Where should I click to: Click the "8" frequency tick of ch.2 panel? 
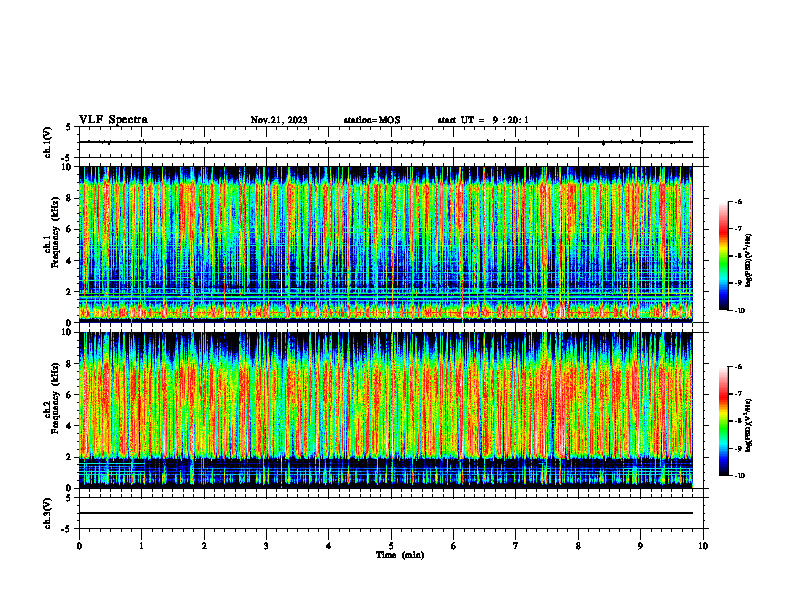tap(70, 364)
